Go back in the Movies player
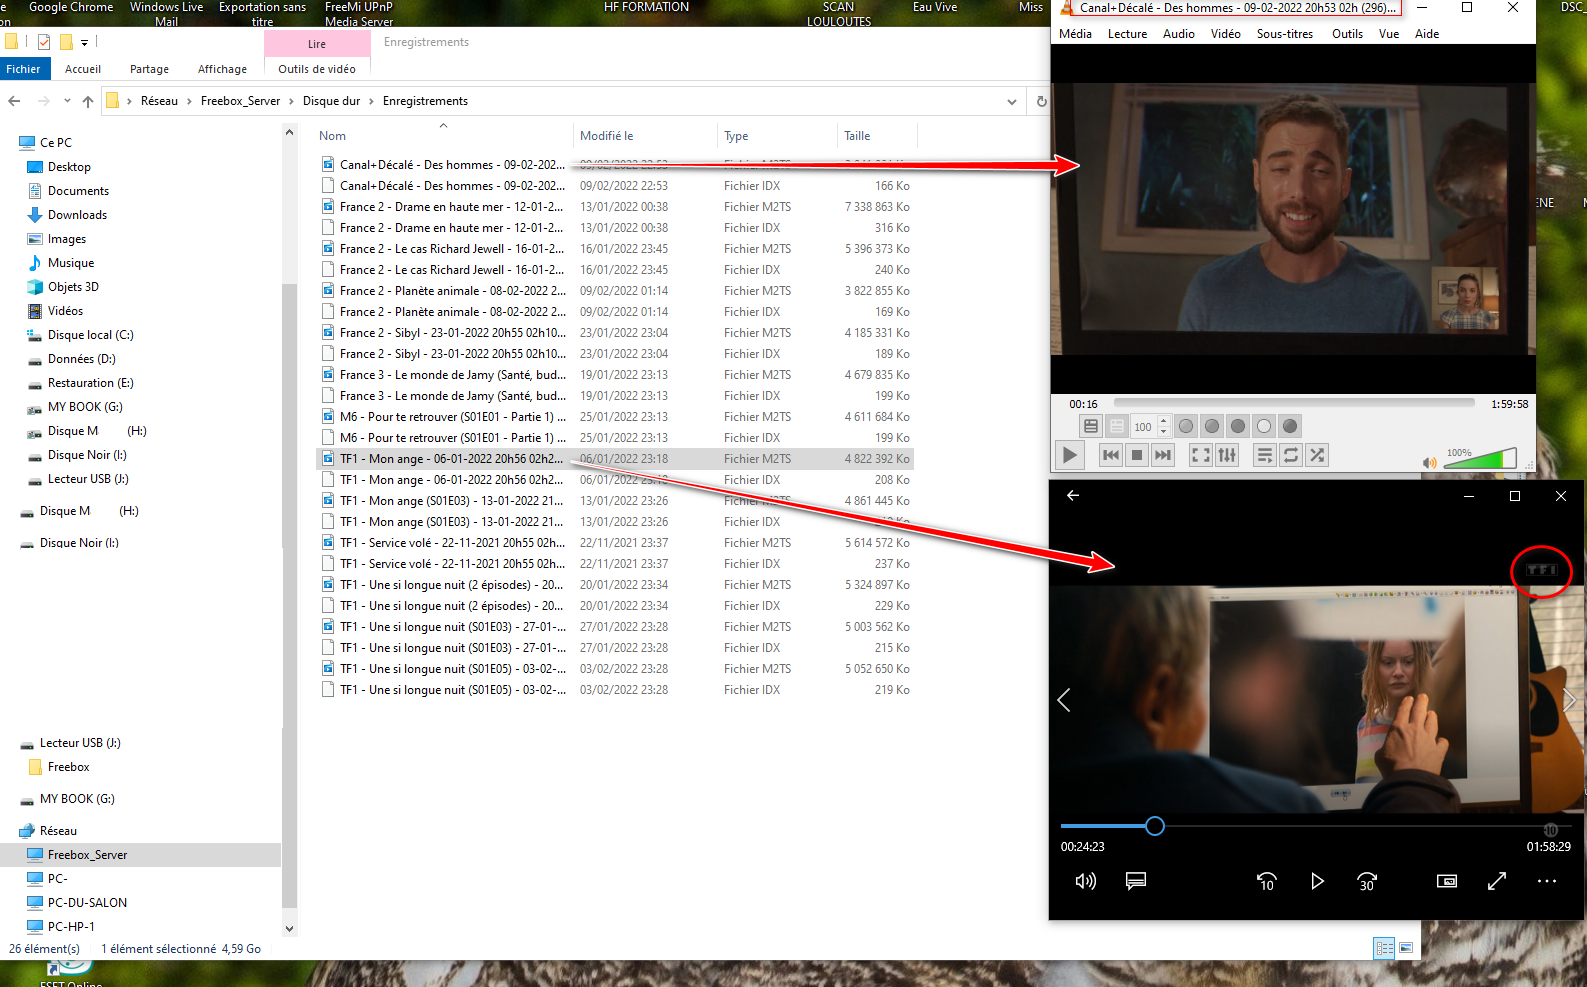This screenshot has height=987, width=1587. pos(1073,495)
